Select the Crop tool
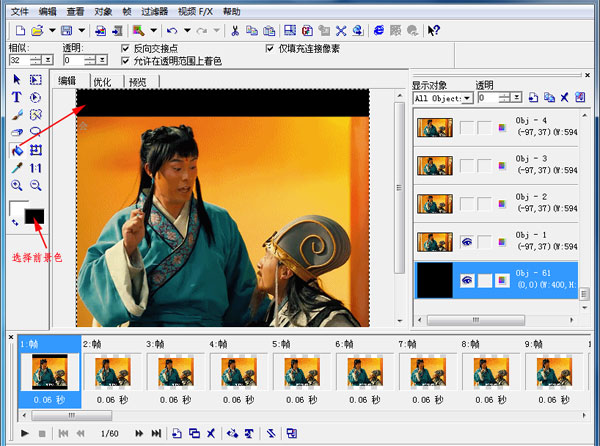Viewport: 600px width, 446px height. pos(36,150)
